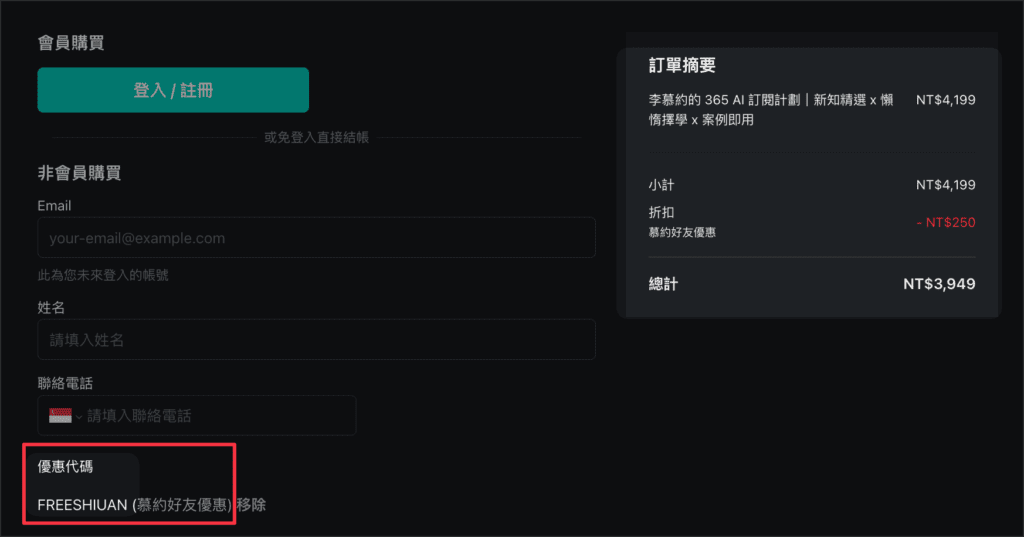This screenshot has height=537, width=1024.
Task: Click the 登入 / 註冊 button
Action: 173,90
